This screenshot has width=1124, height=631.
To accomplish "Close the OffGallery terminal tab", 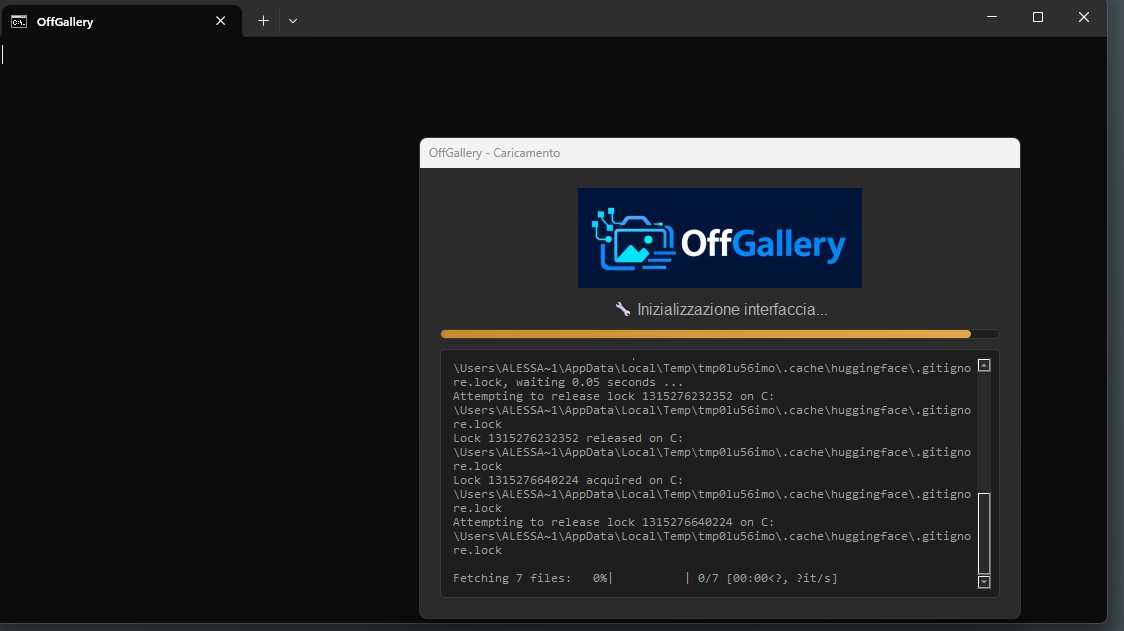I will click(x=221, y=21).
